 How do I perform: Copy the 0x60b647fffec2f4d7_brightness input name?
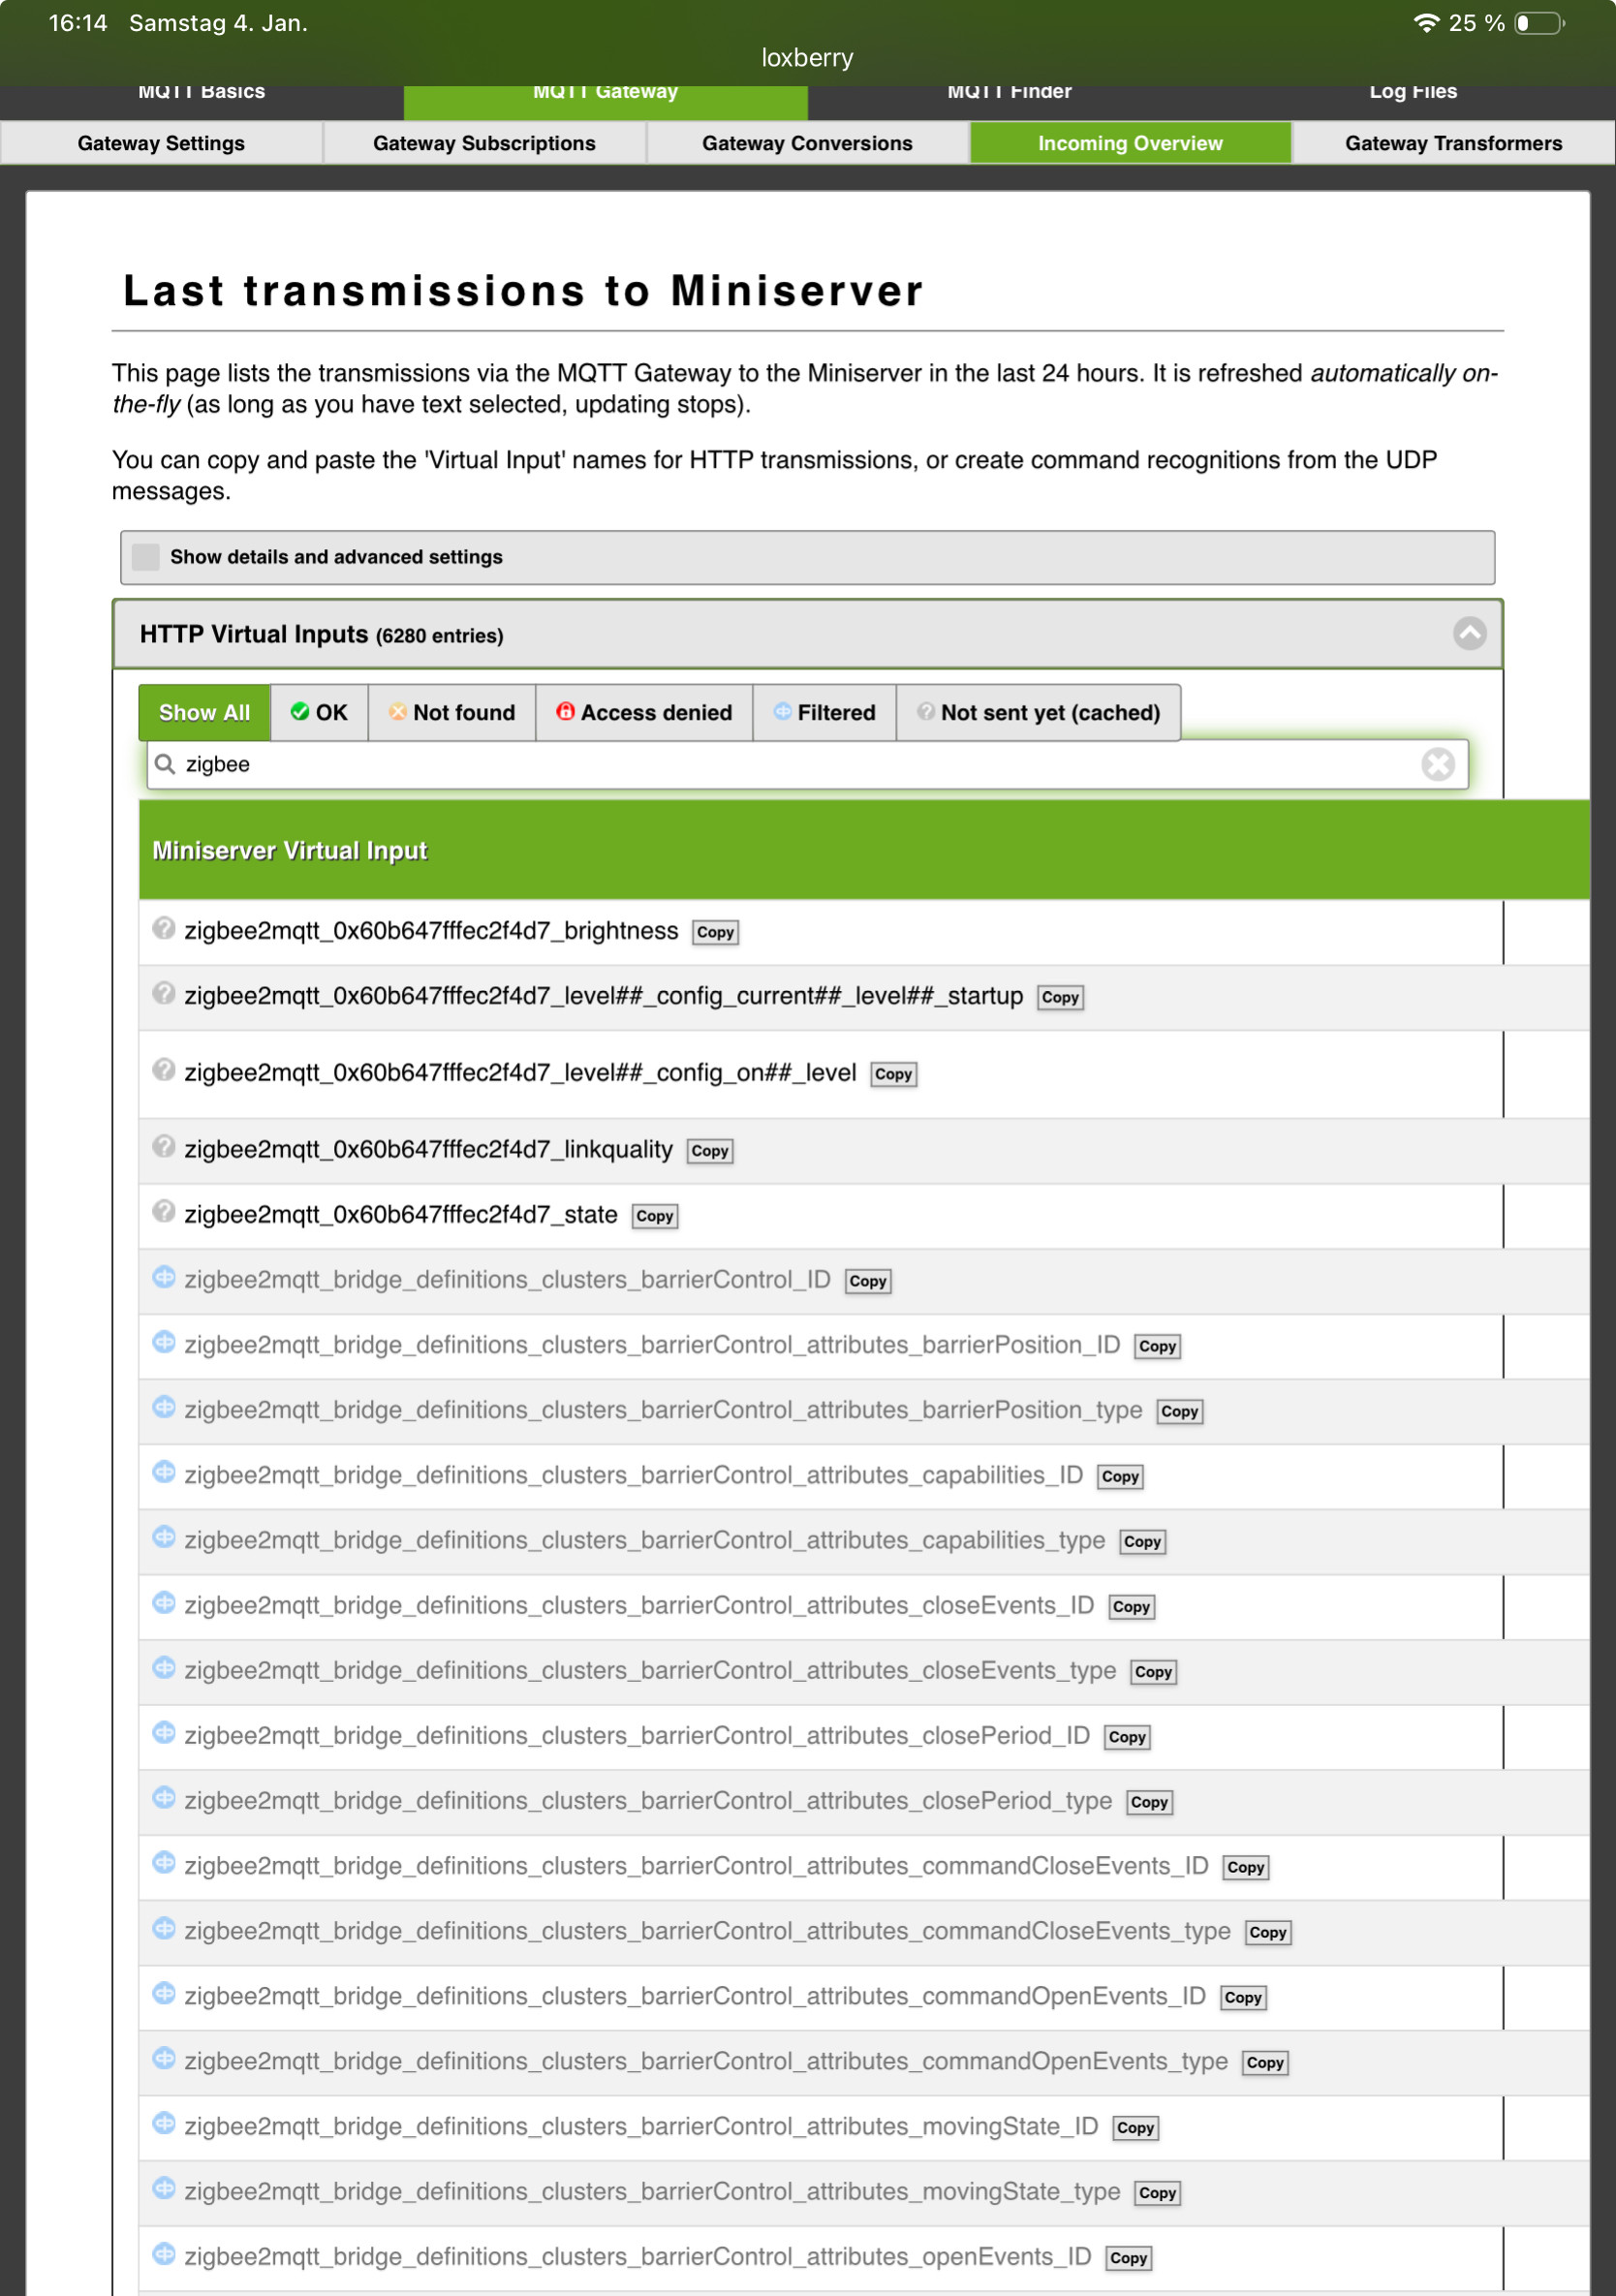pyautogui.click(x=715, y=932)
